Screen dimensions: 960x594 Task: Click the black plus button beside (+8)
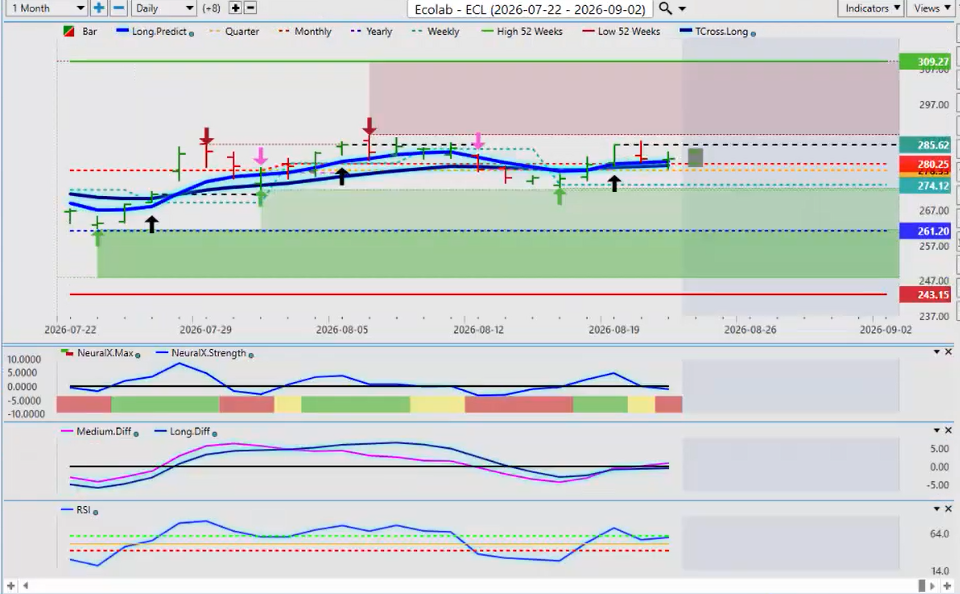click(235, 8)
